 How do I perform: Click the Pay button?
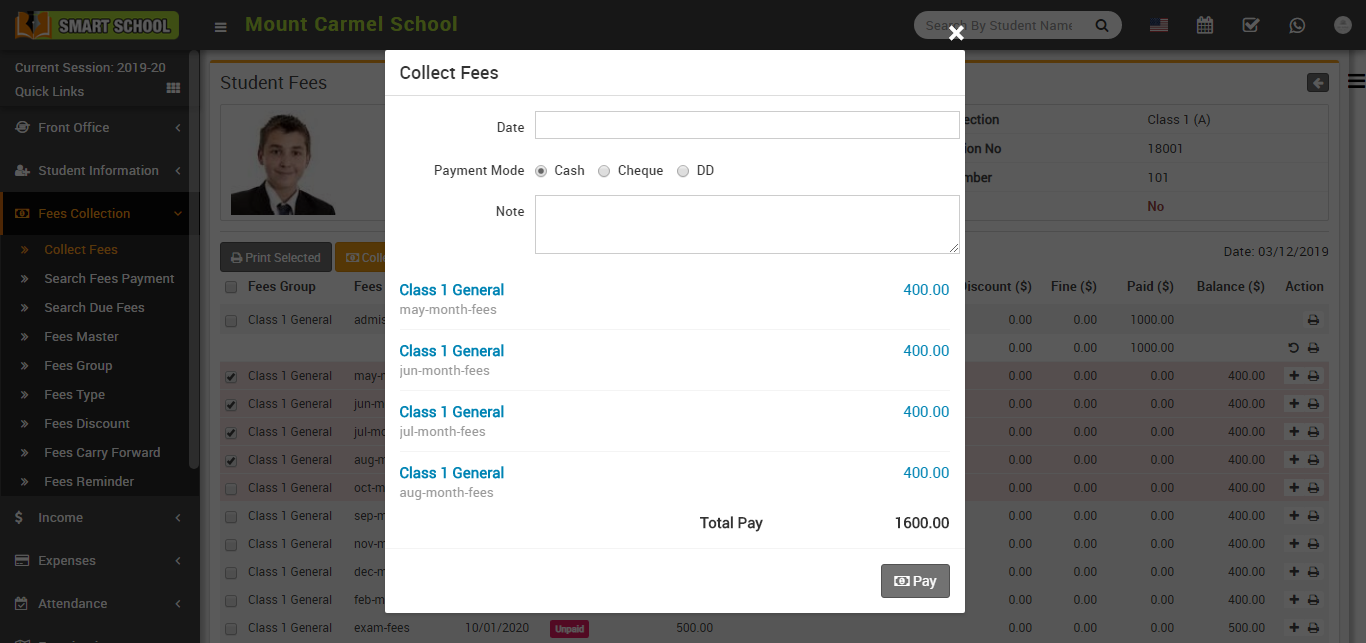(915, 581)
